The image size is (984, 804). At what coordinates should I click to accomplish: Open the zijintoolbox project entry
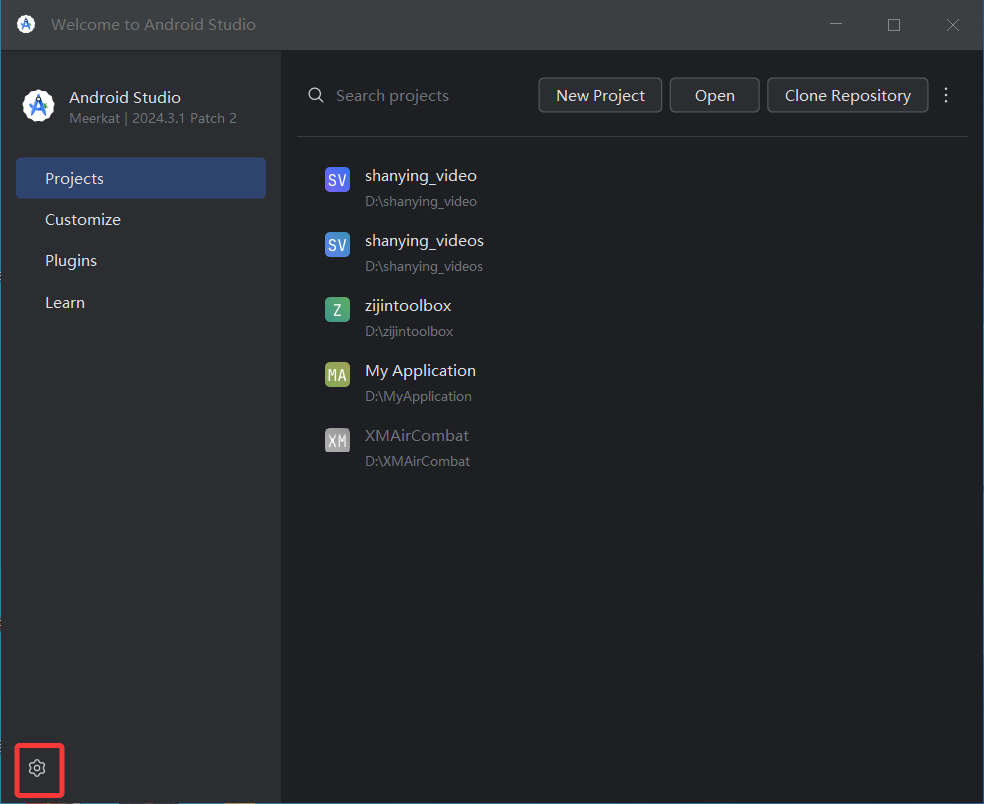[408, 306]
